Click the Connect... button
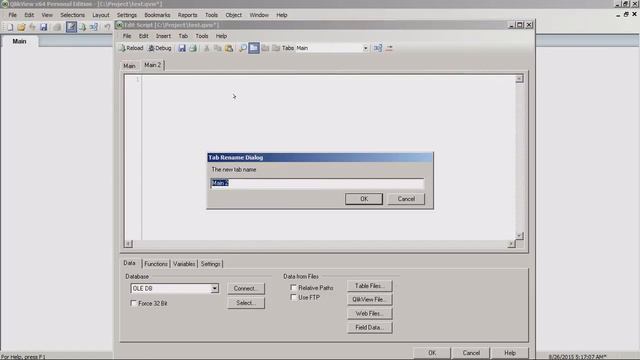This screenshot has width=640, height=360. click(x=246, y=289)
